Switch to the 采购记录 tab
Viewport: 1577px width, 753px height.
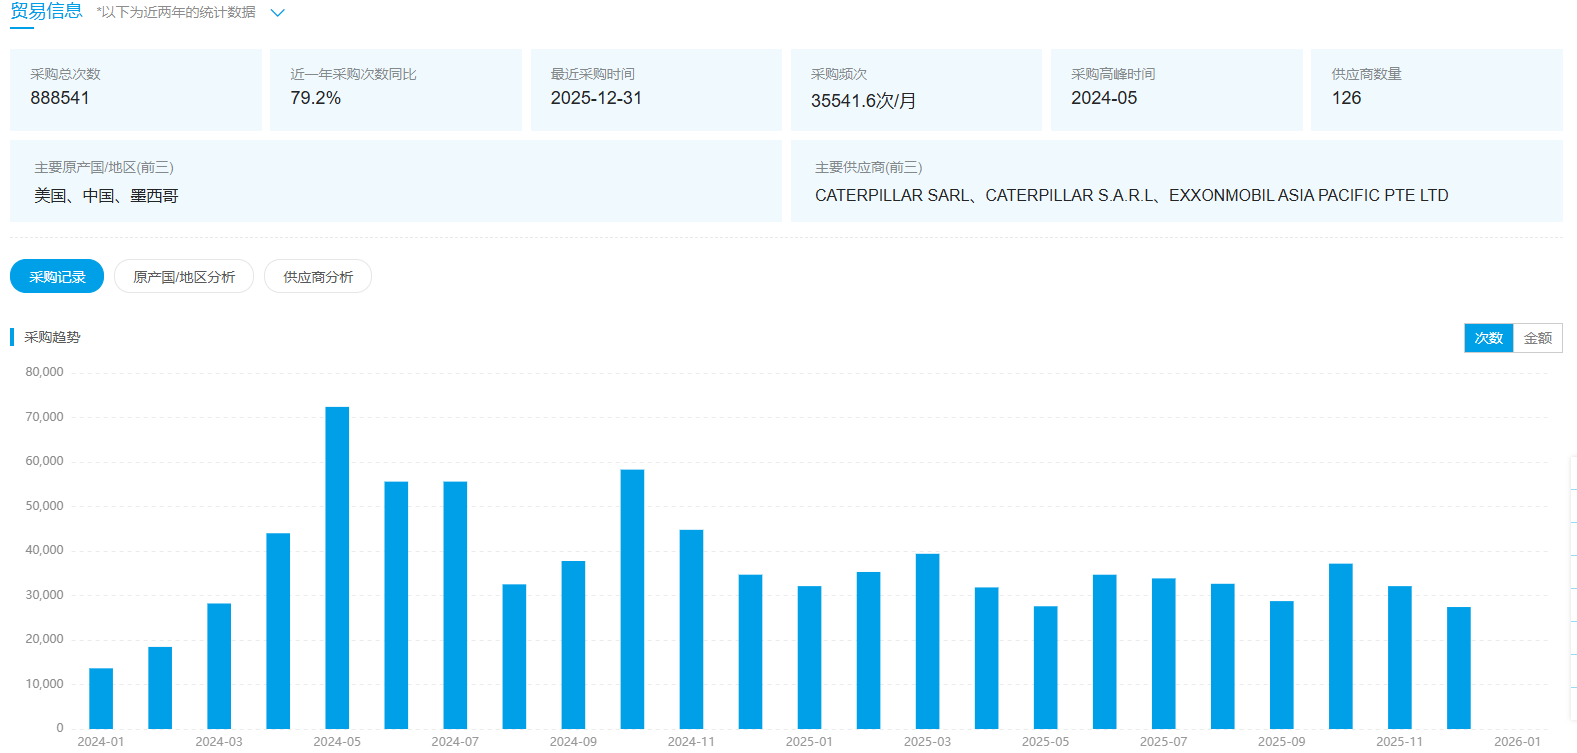click(57, 277)
